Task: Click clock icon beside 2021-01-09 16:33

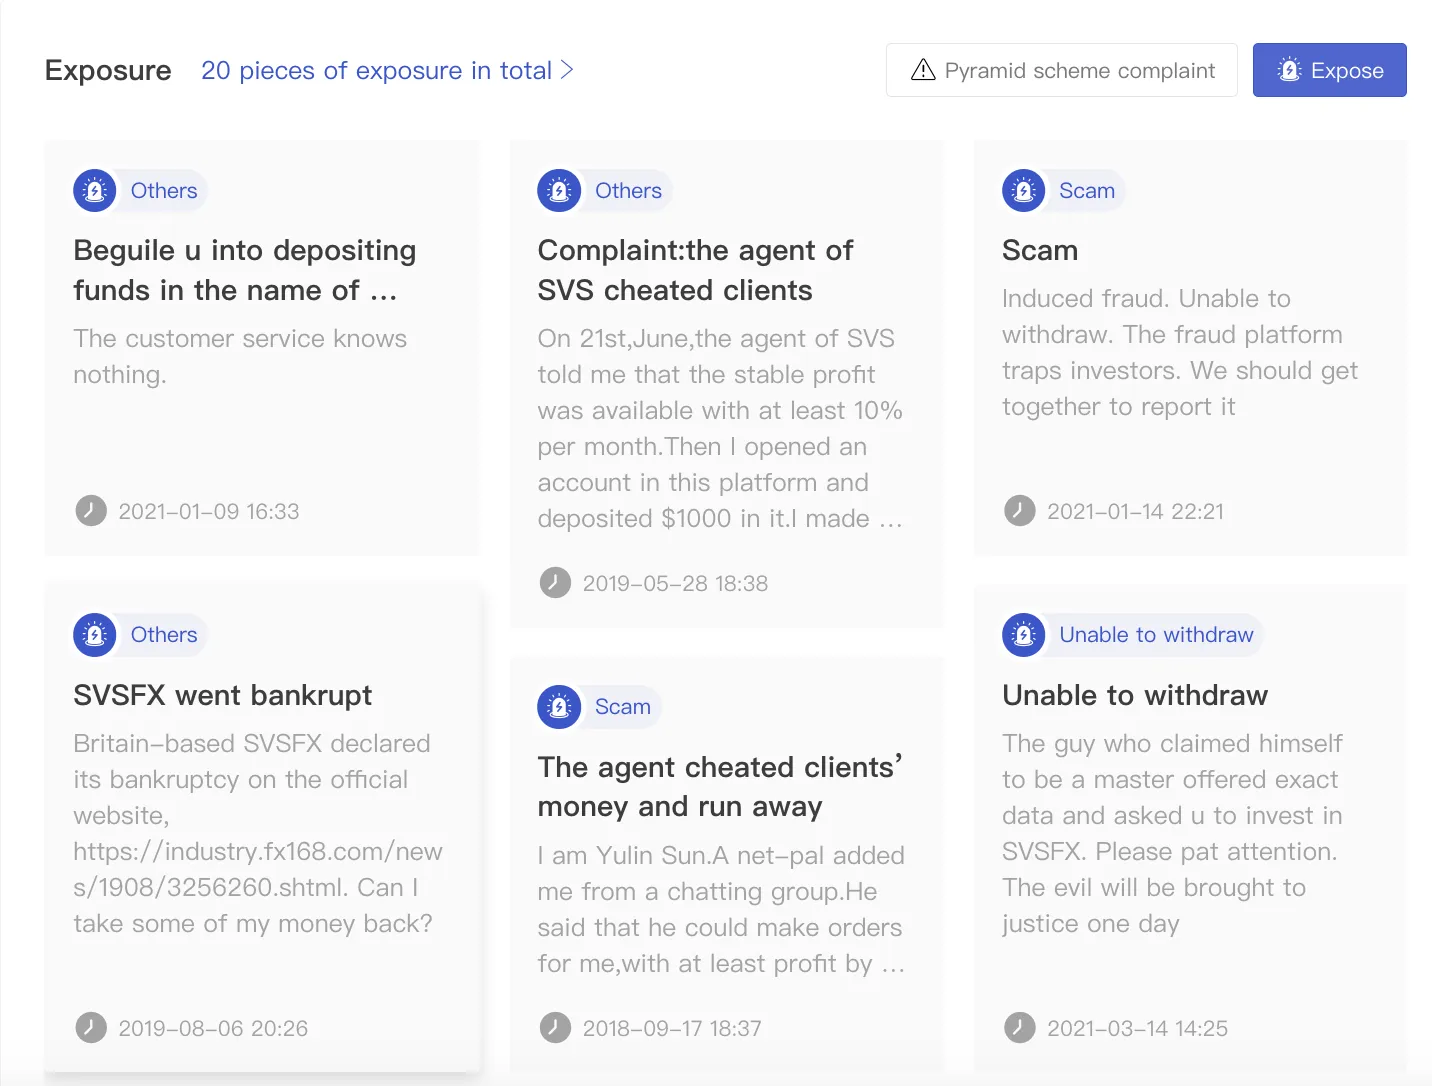Action: [91, 511]
